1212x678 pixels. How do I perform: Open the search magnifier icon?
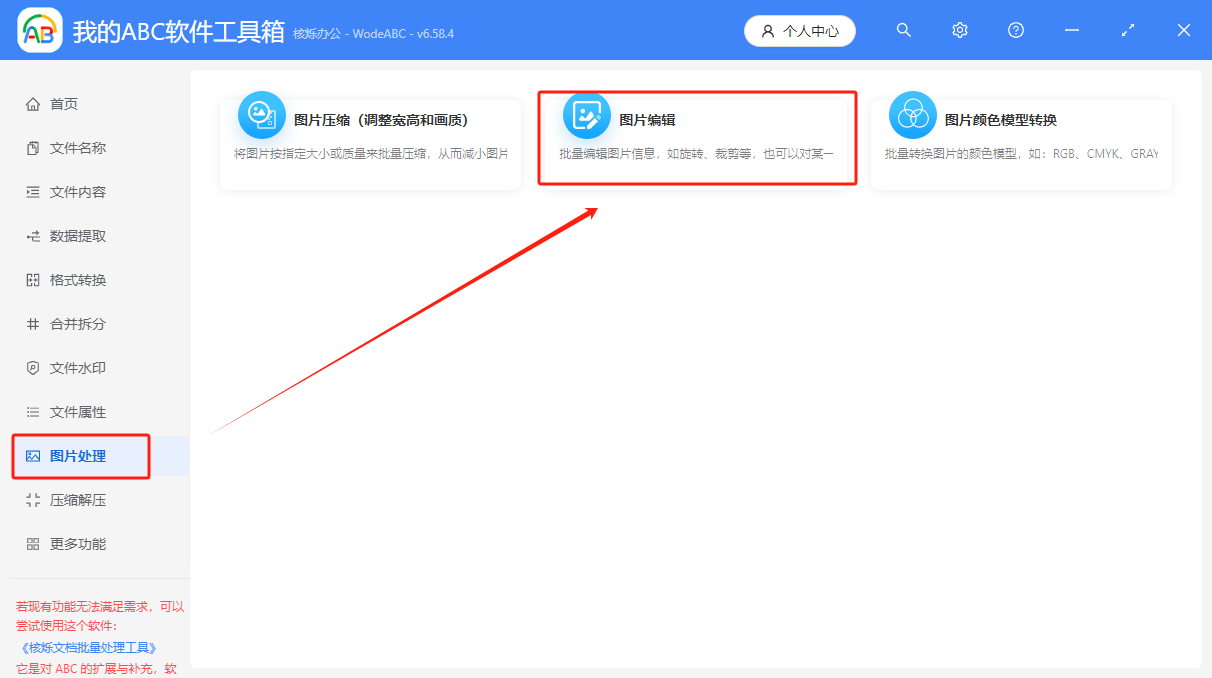pyautogui.click(x=904, y=30)
